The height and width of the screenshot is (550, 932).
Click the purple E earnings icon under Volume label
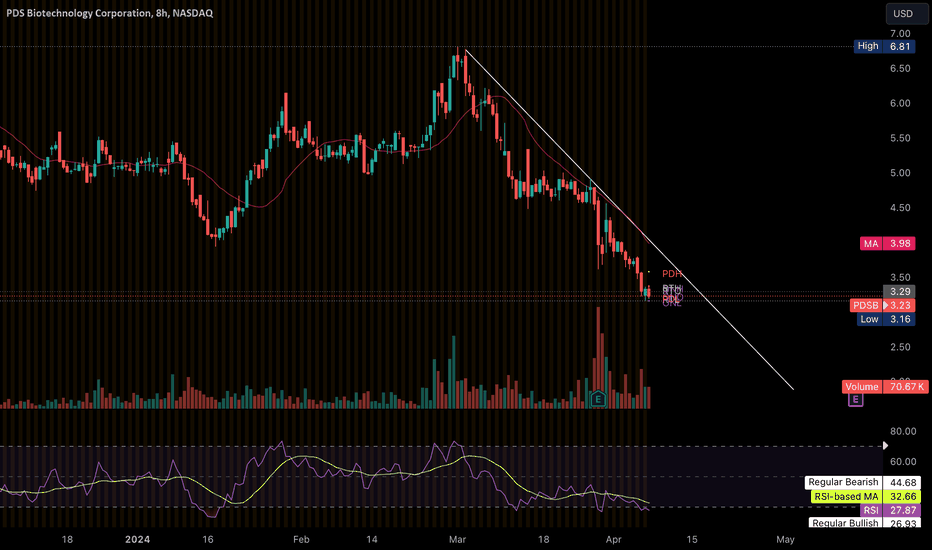855,400
